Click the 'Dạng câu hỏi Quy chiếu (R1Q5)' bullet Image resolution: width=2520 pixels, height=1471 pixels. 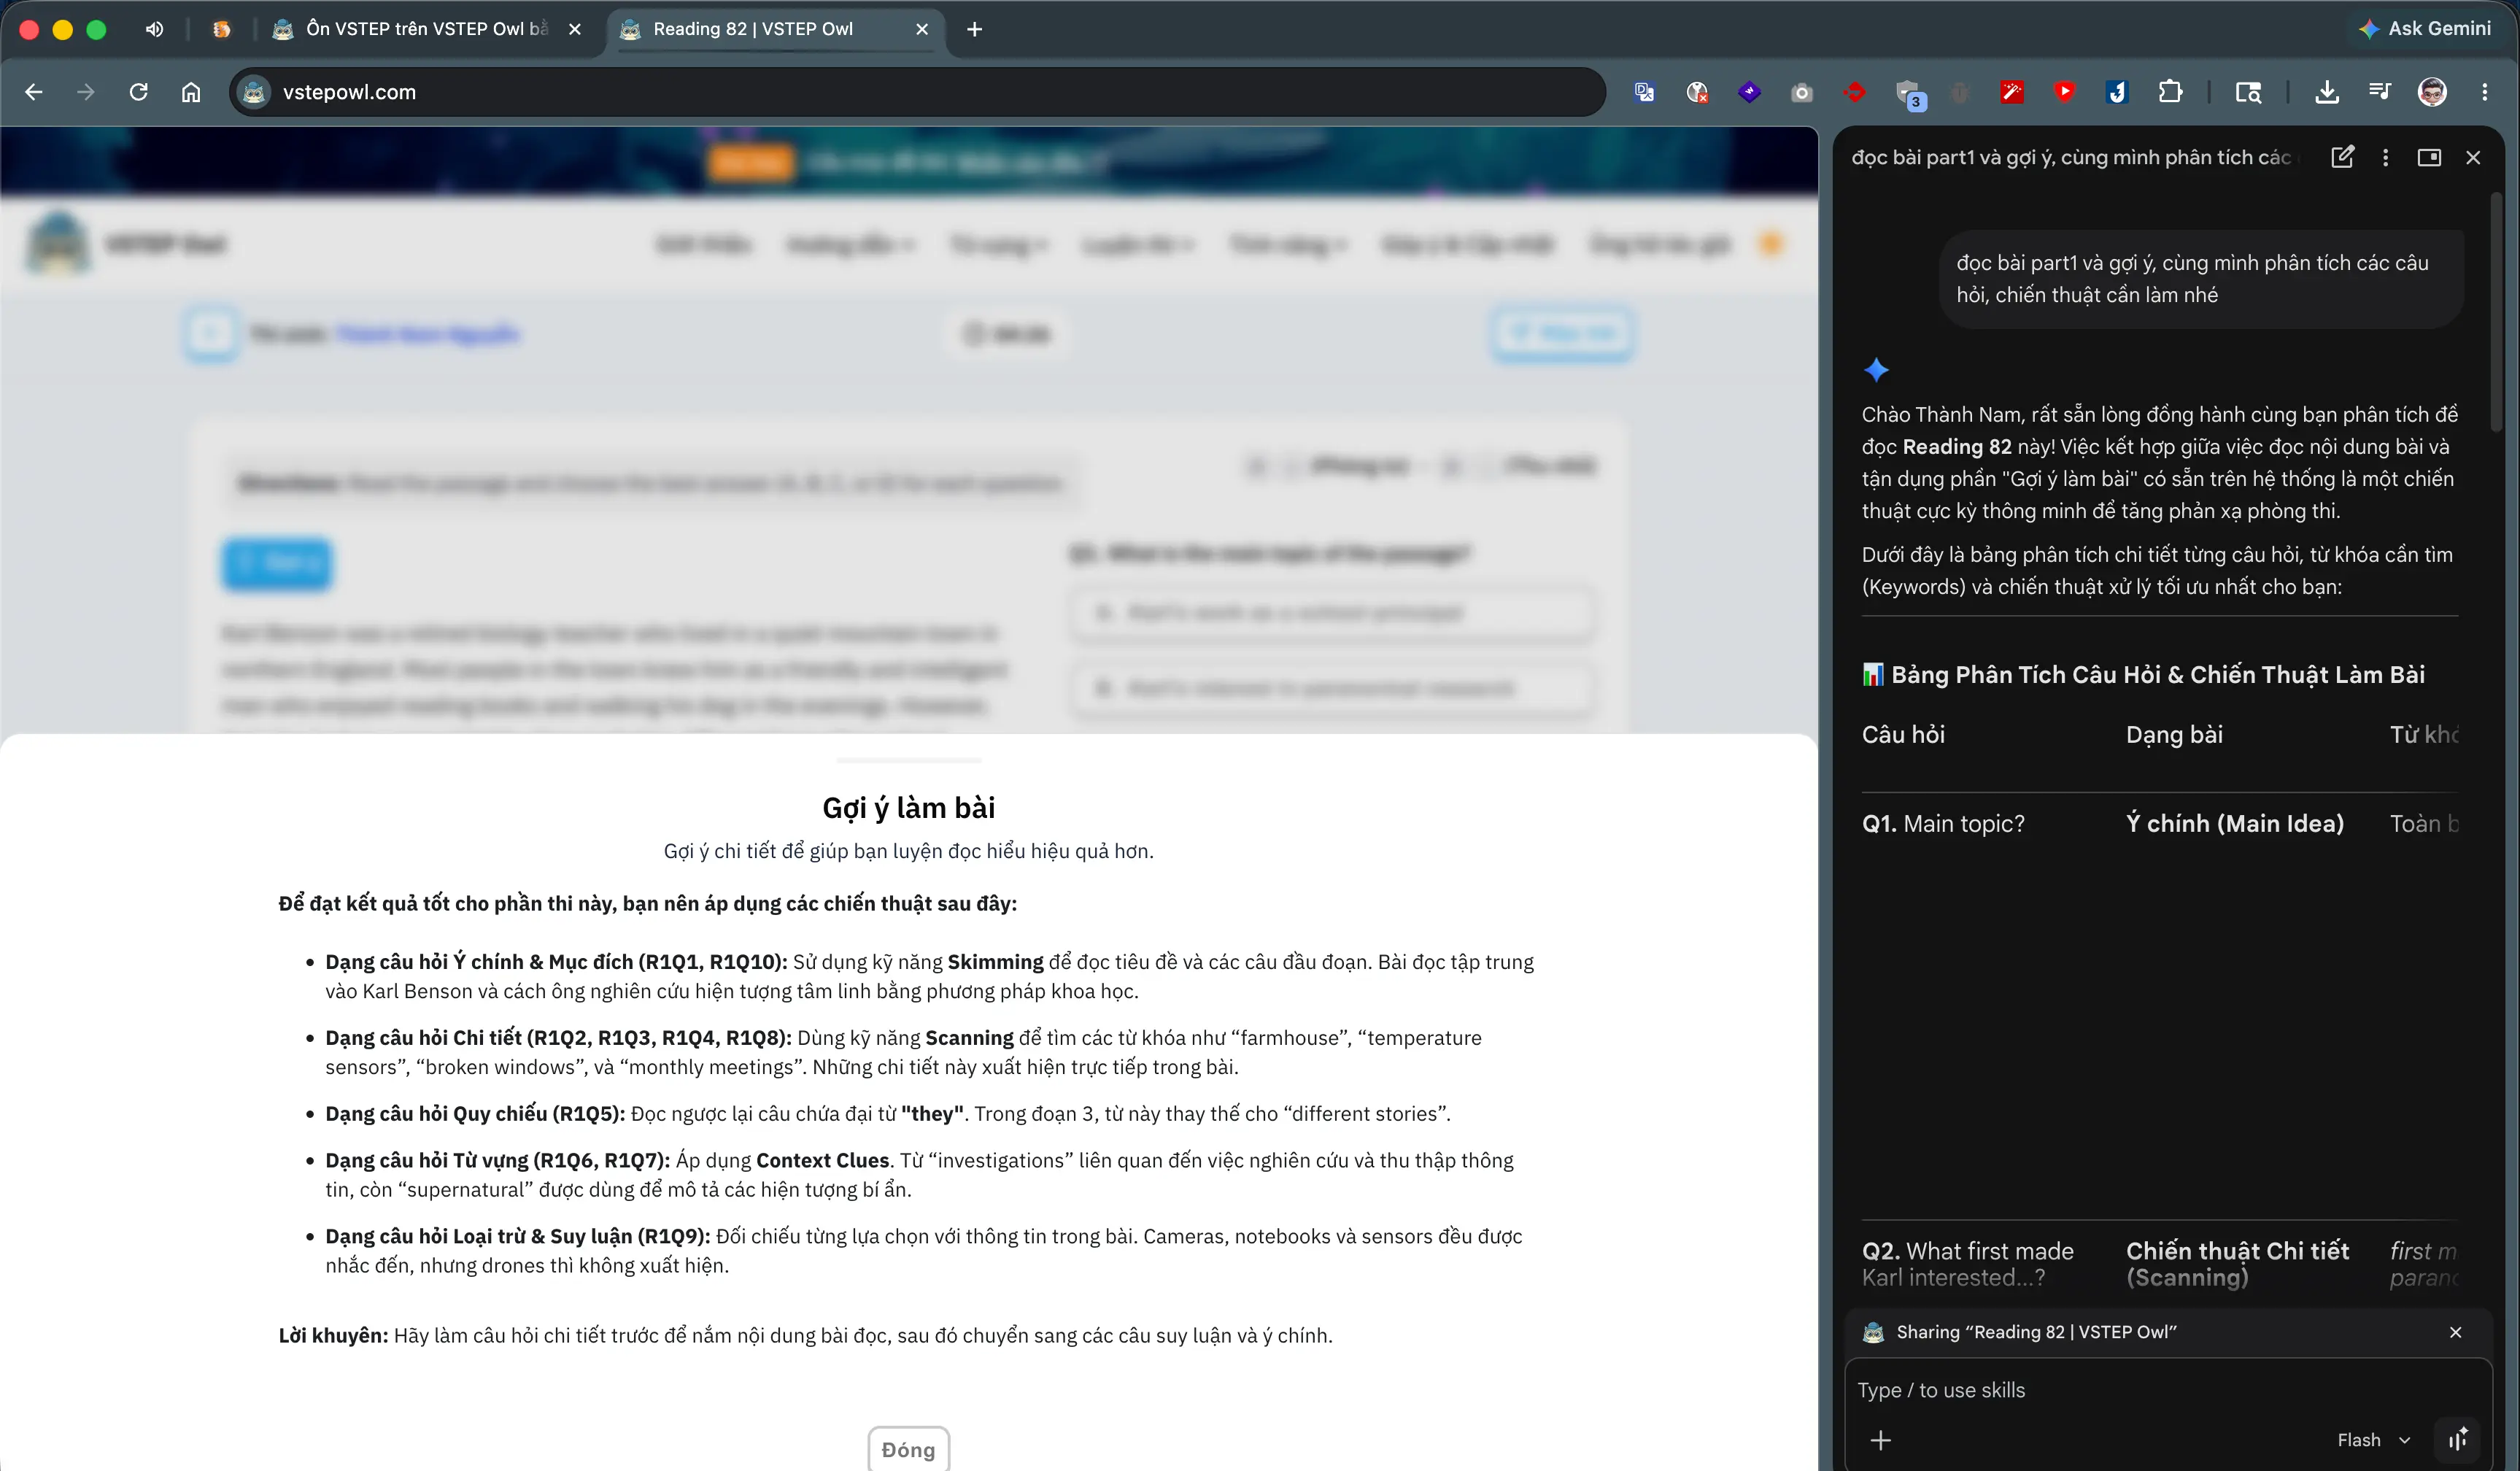pyautogui.click(x=888, y=1113)
